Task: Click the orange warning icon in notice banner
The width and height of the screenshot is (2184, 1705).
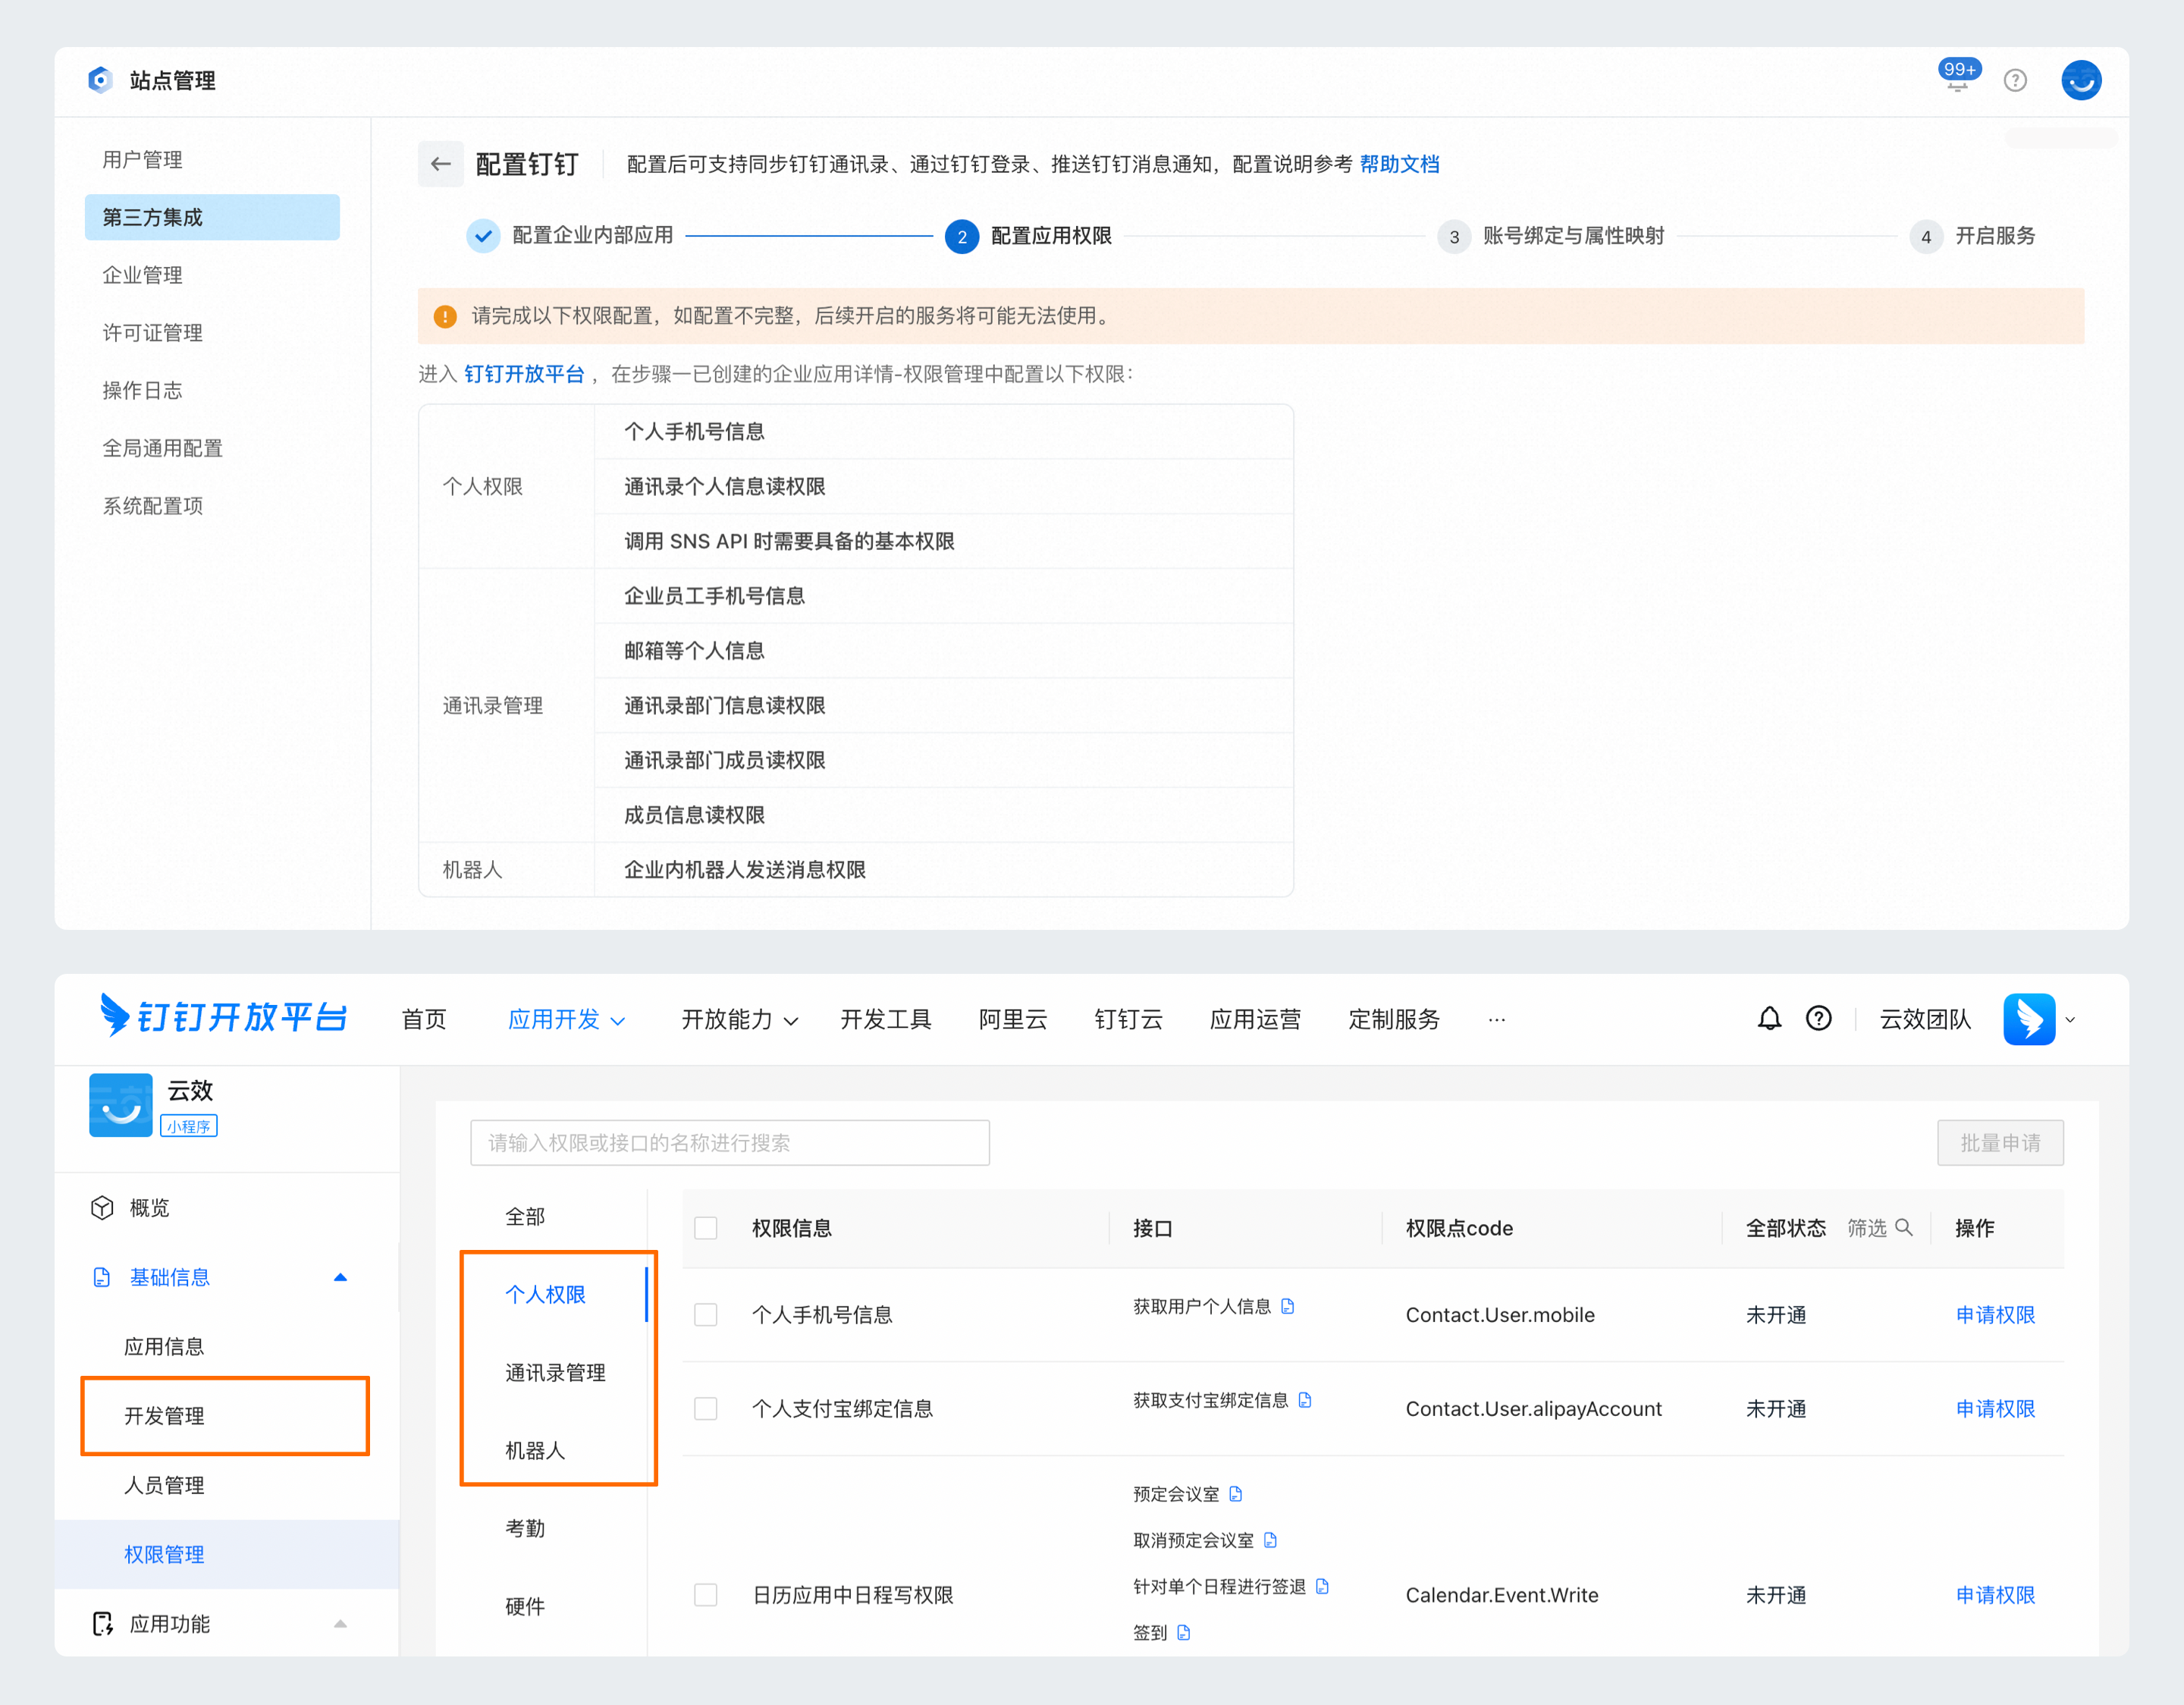Action: pyautogui.click(x=445, y=317)
